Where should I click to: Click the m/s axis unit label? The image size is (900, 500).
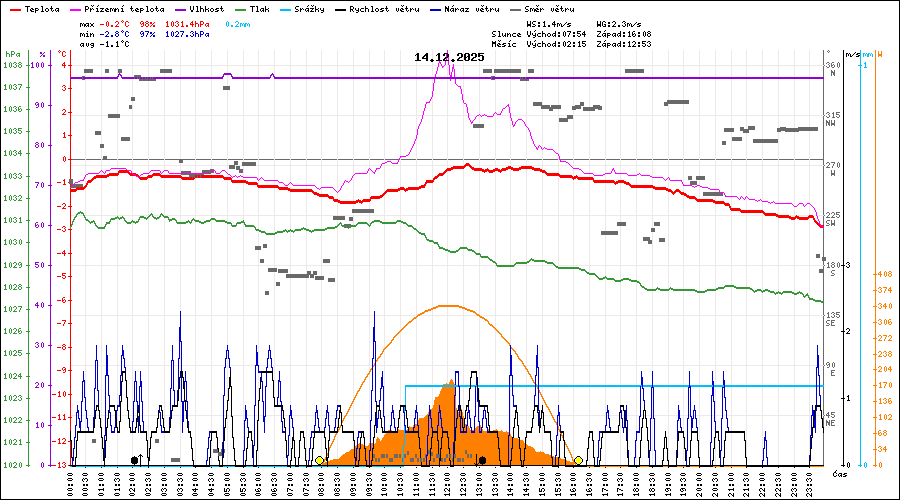tap(851, 54)
